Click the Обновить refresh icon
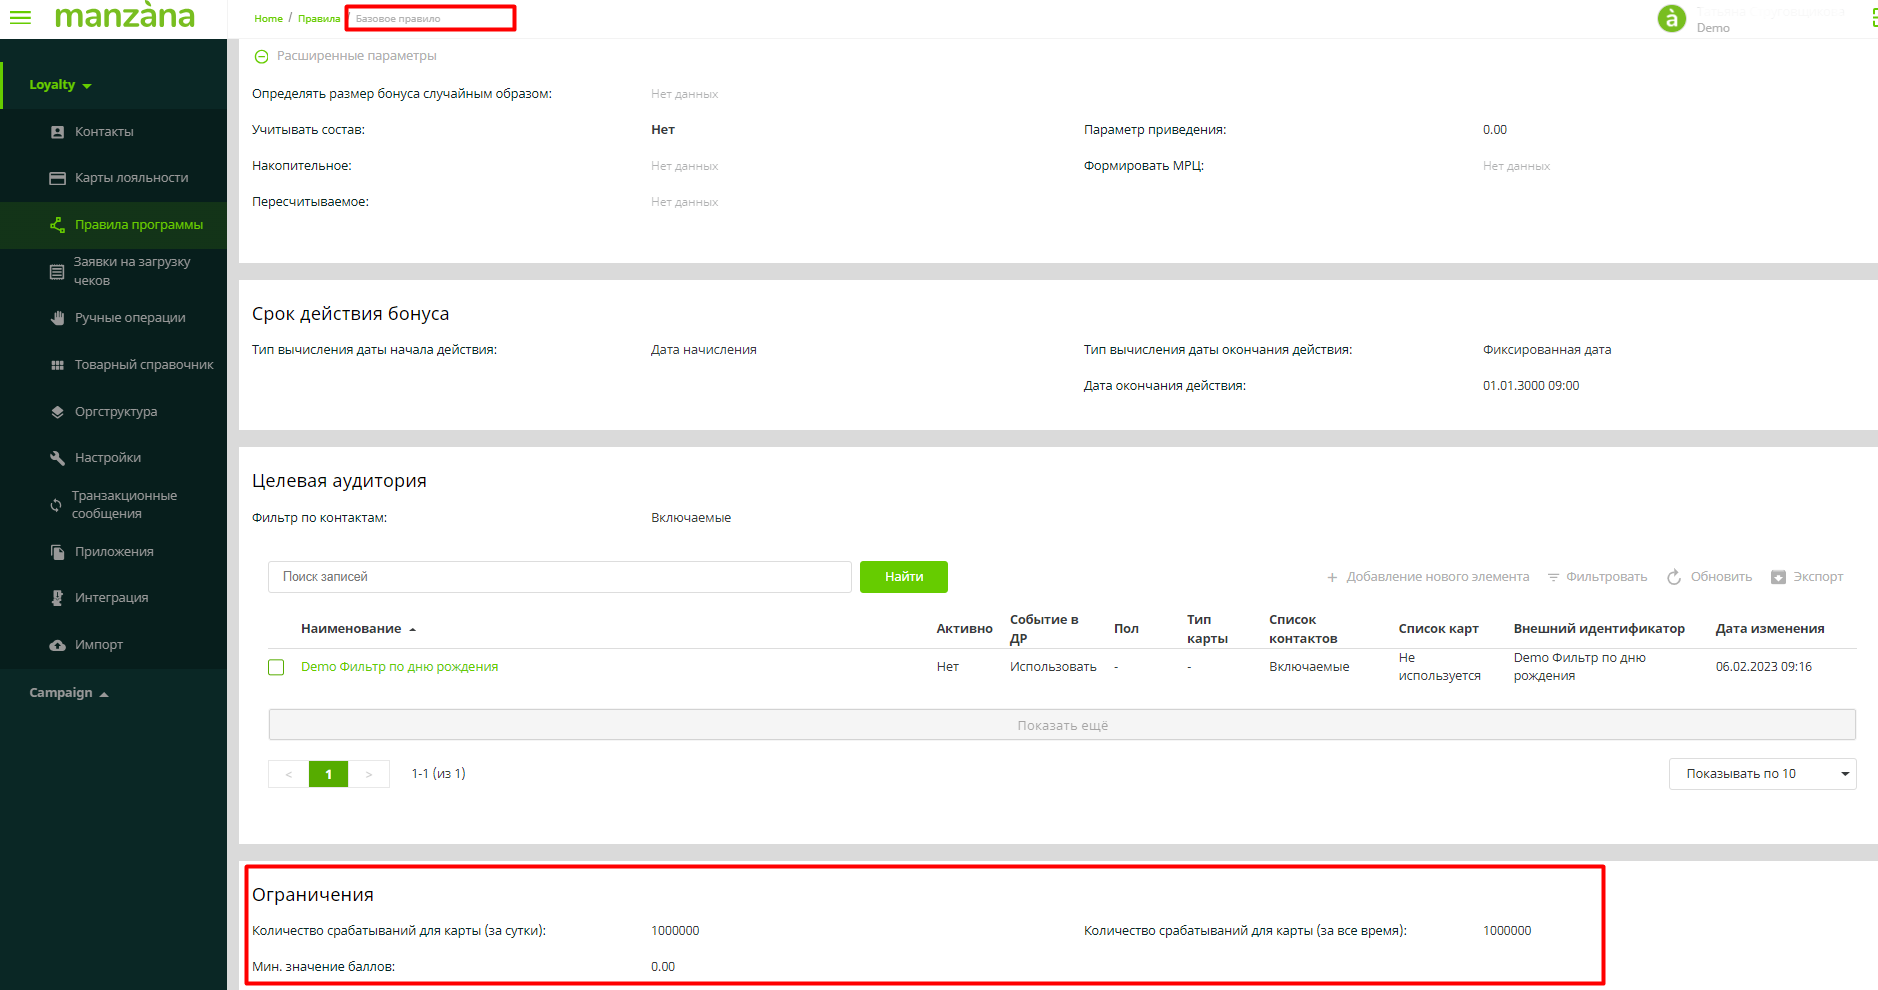This screenshot has height=990, width=1878. pos(1709,577)
